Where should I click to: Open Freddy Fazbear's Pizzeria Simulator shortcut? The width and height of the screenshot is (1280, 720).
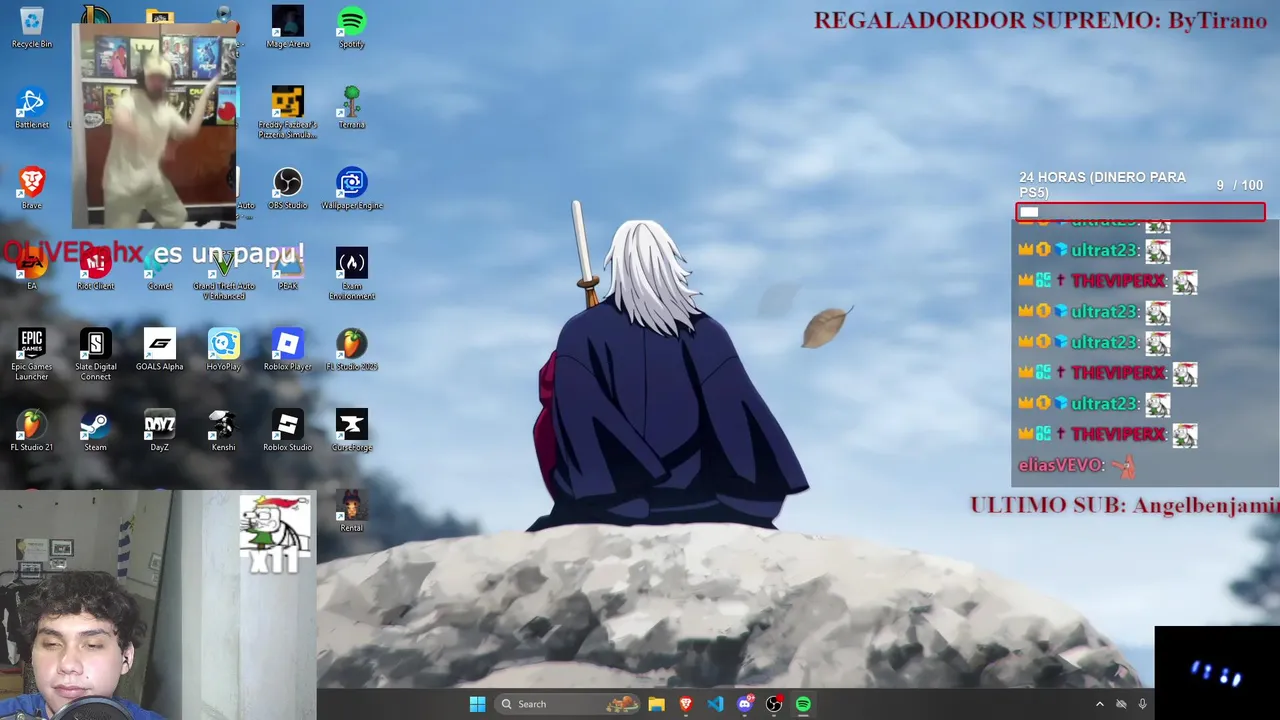288,112
